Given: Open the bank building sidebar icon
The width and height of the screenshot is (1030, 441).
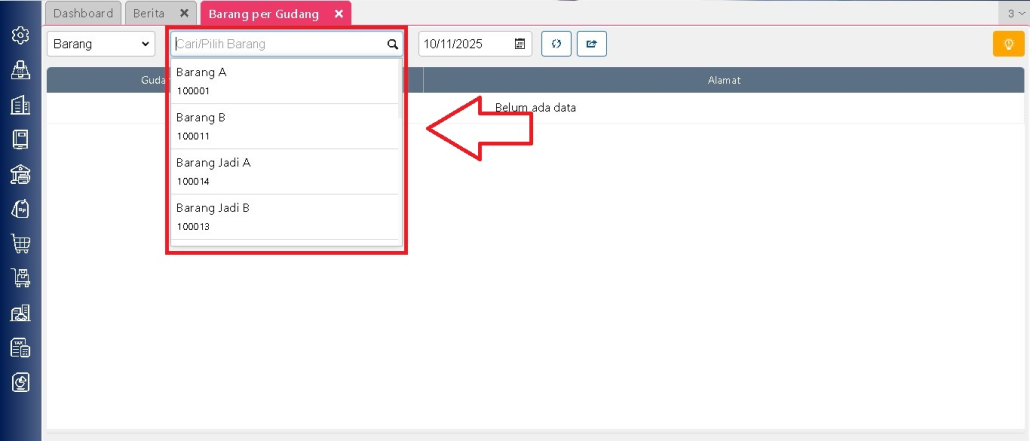Looking at the screenshot, I should (20, 174).
